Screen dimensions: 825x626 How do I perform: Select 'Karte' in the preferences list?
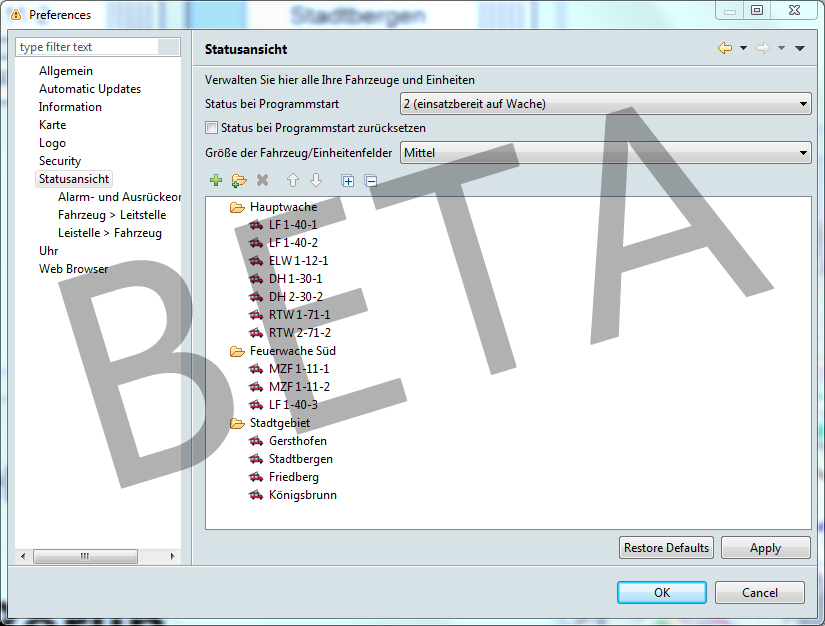[x=52, y=125]
